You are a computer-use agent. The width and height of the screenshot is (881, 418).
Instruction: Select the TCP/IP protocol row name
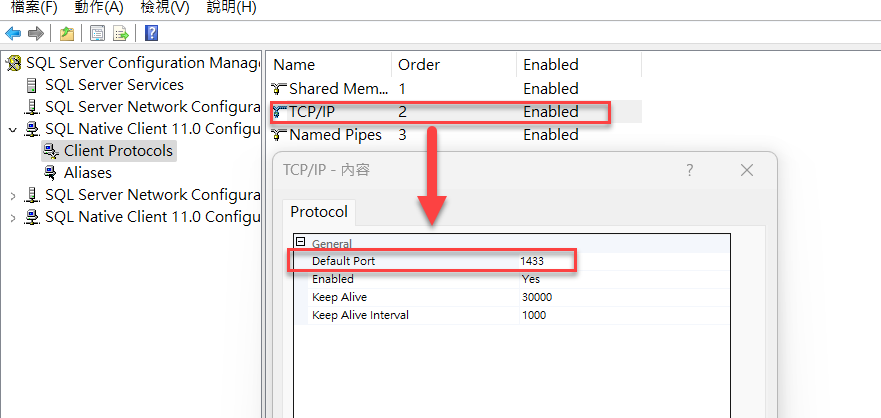(x=311, y=112)
